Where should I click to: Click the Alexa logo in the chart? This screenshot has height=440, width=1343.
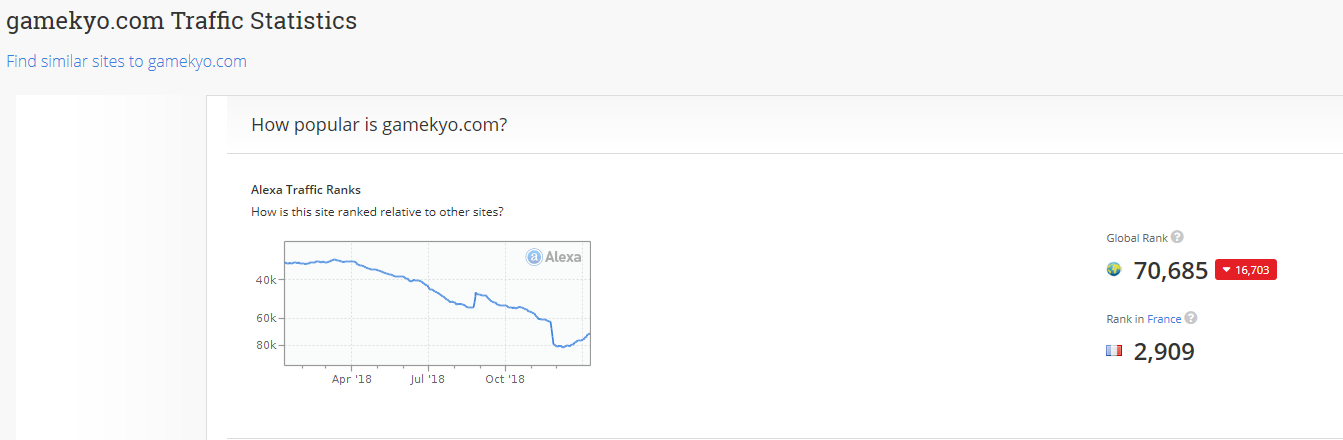pos(554,257)
